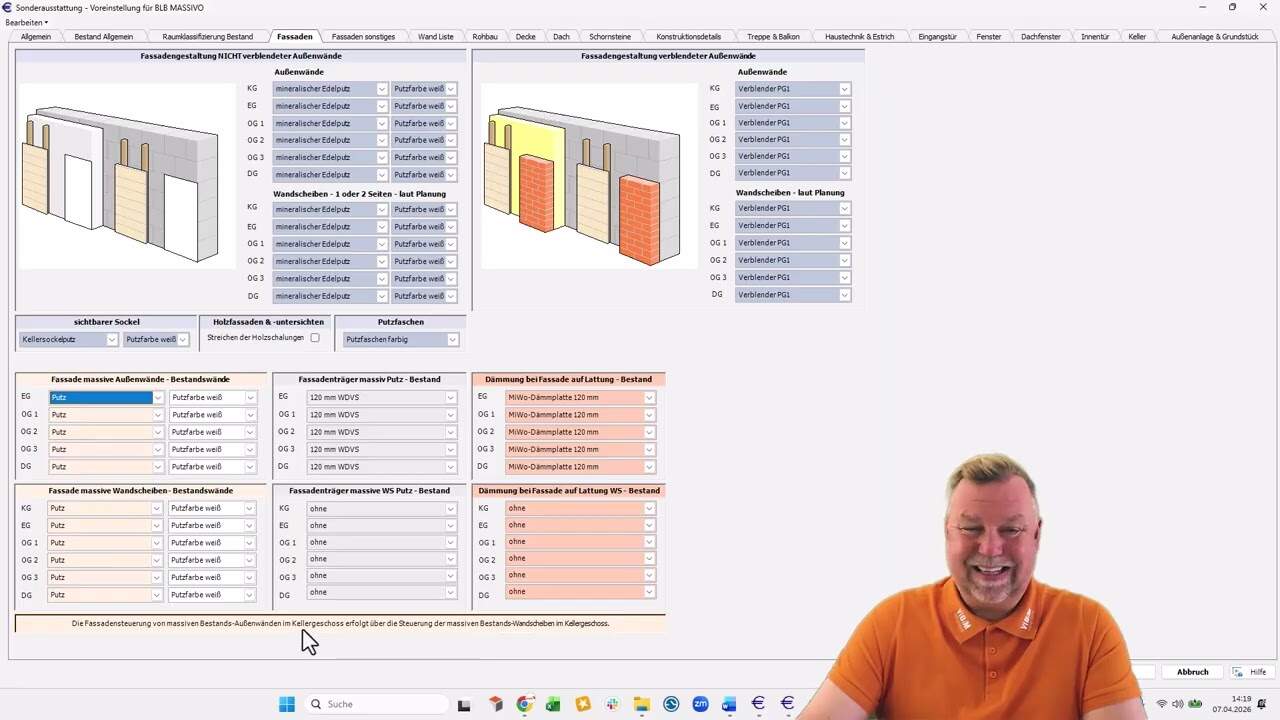Click the volume icon in the system tray

tap(1177, 703)
